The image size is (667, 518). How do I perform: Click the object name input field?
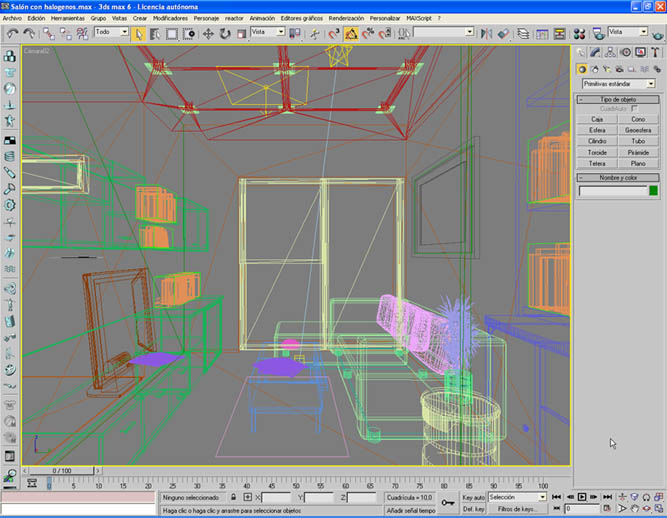[x=613, y=191]
